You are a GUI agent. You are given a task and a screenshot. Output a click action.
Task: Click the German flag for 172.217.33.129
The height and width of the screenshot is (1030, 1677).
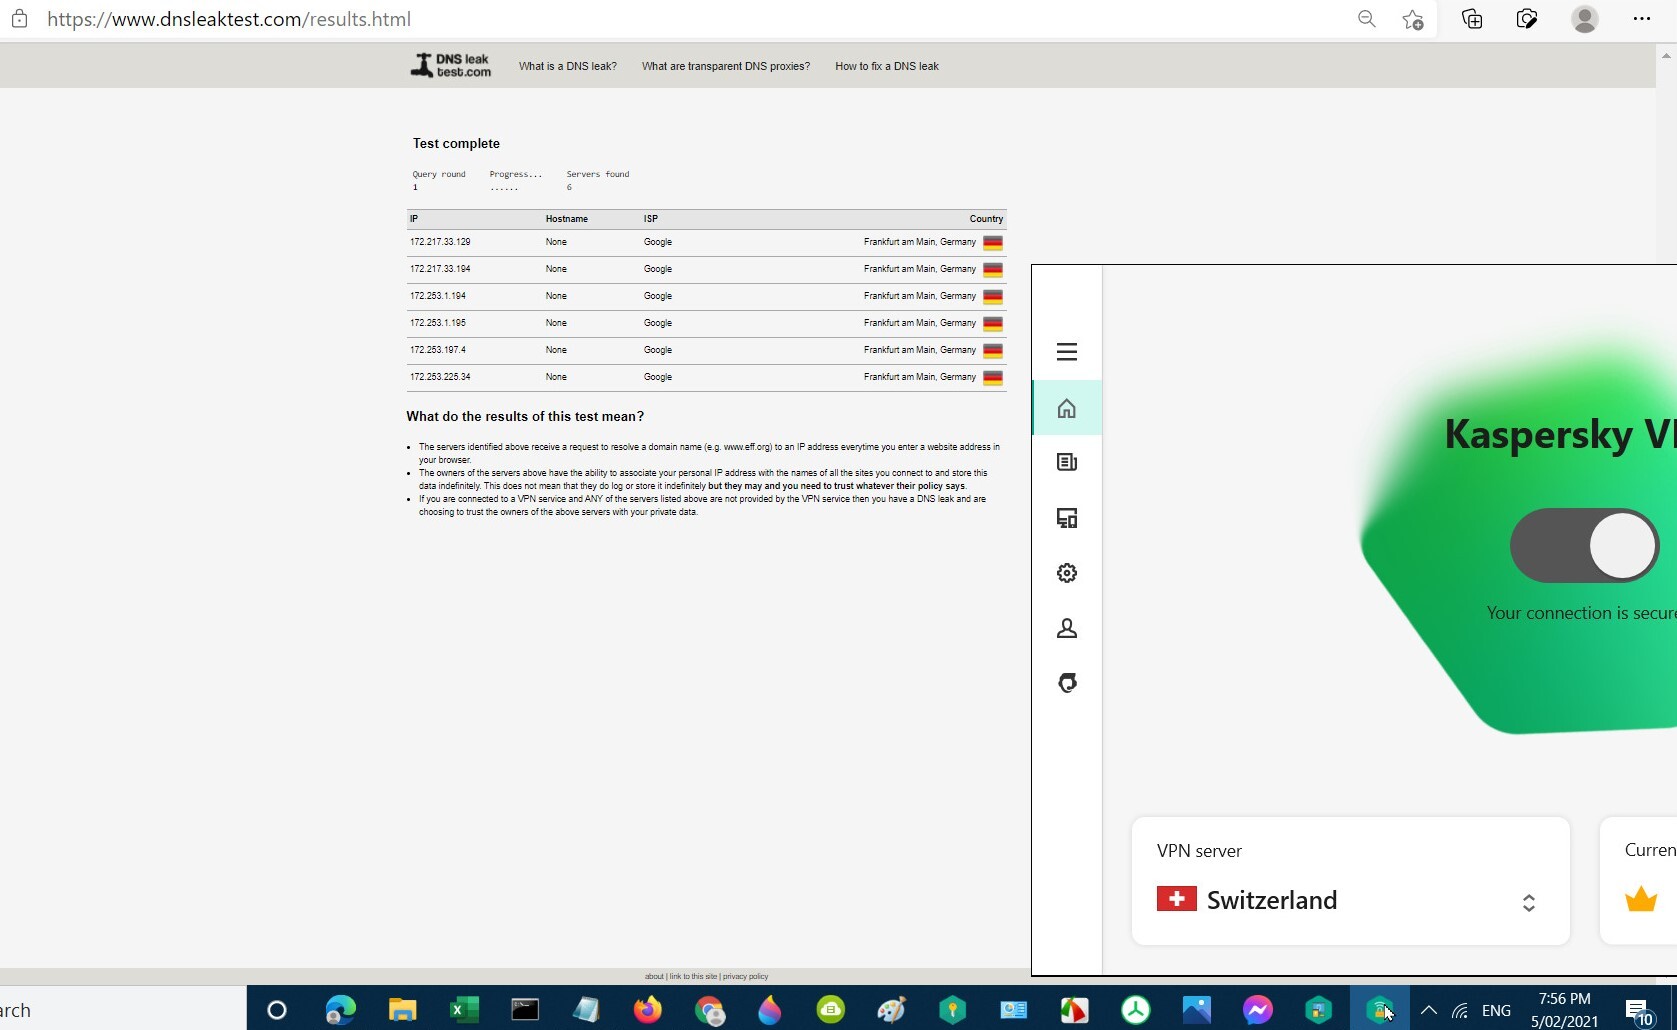point(993,243)
